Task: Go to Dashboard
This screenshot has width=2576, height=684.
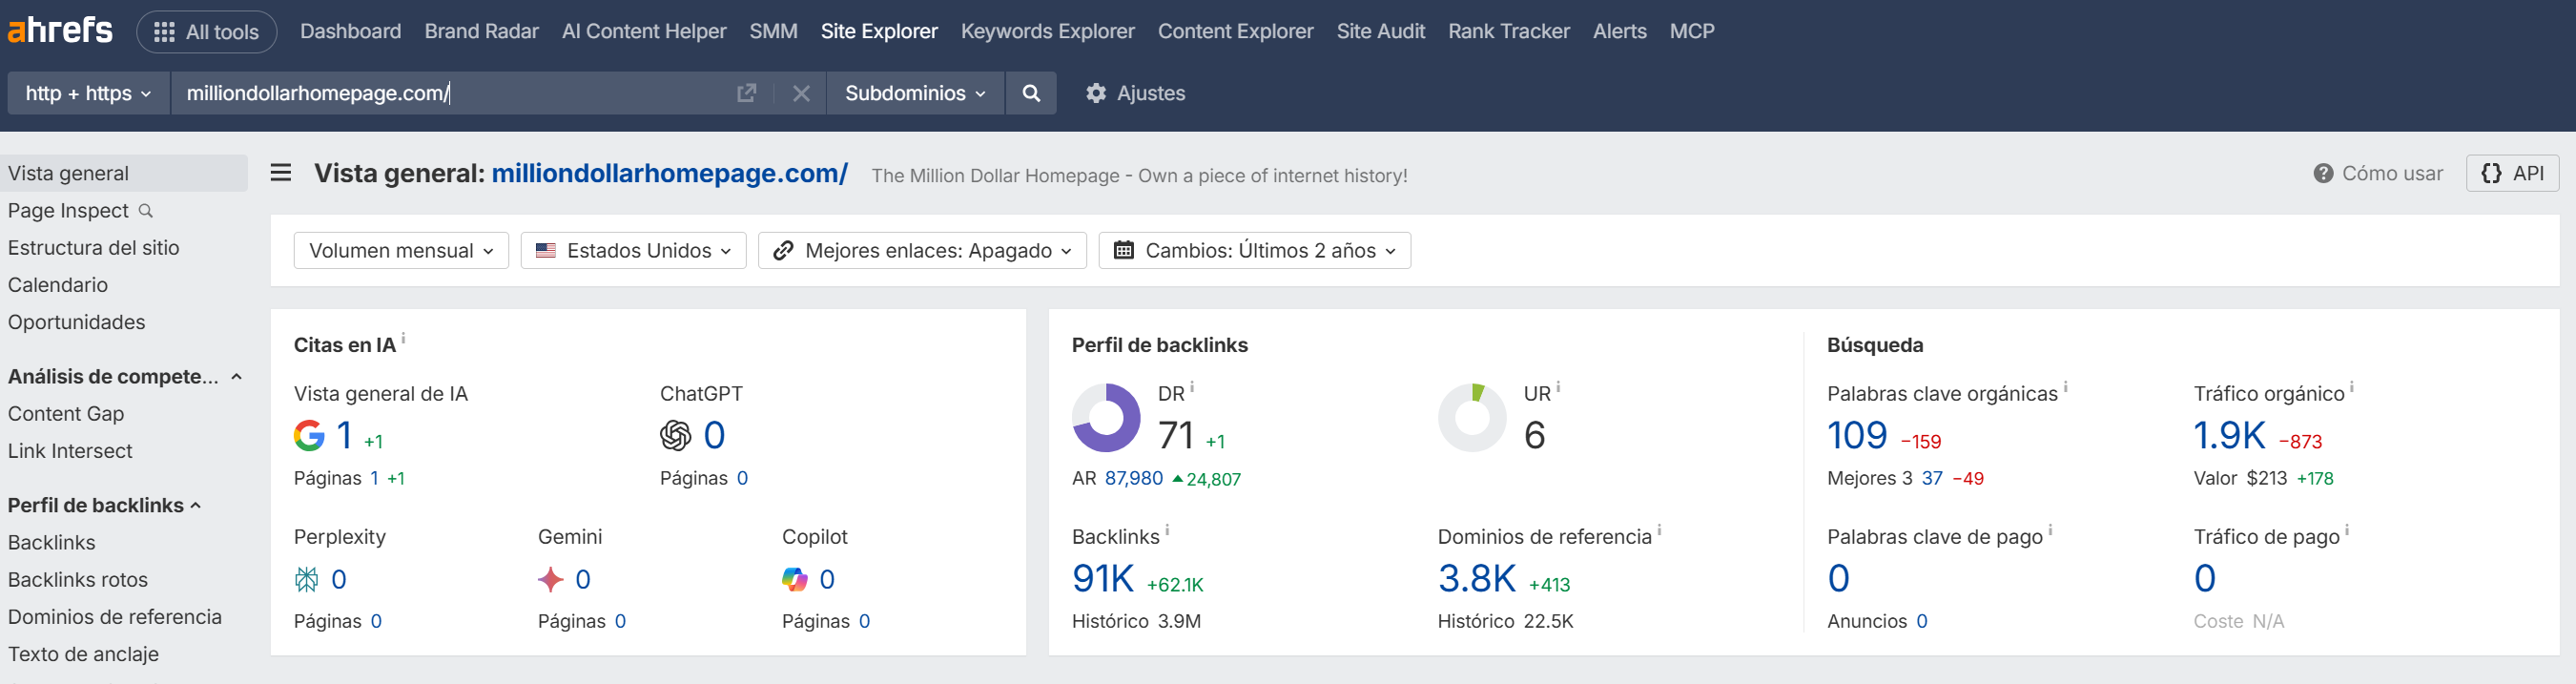Action: pyautogui.click(x=350, y=31)
